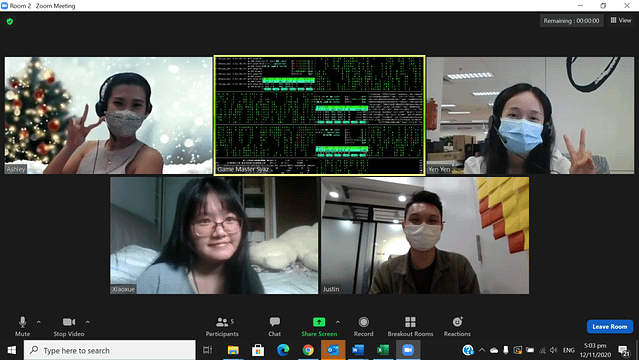Expand video options arrow next to Stop Video
Image resolution: width=639 pixels, height=360 pixels.
coord(88,322)
